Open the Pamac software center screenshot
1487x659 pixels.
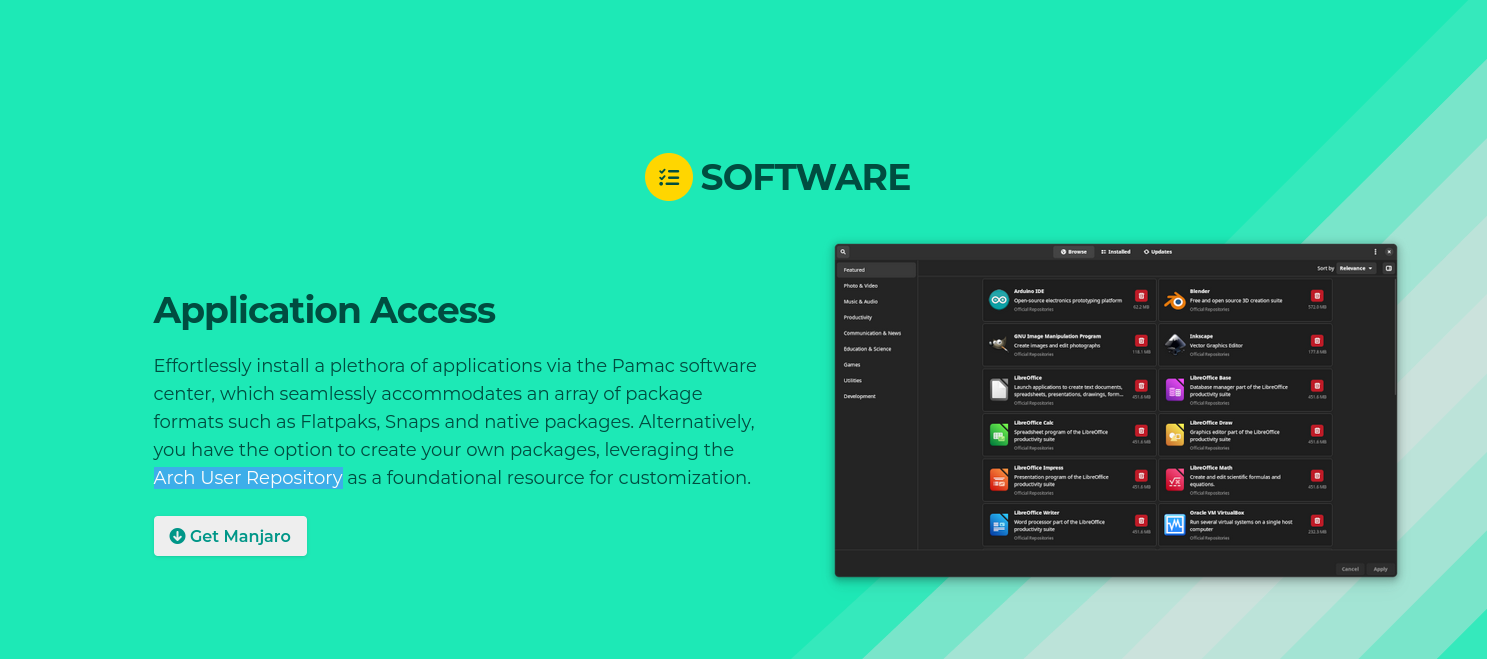[1116, 410]
